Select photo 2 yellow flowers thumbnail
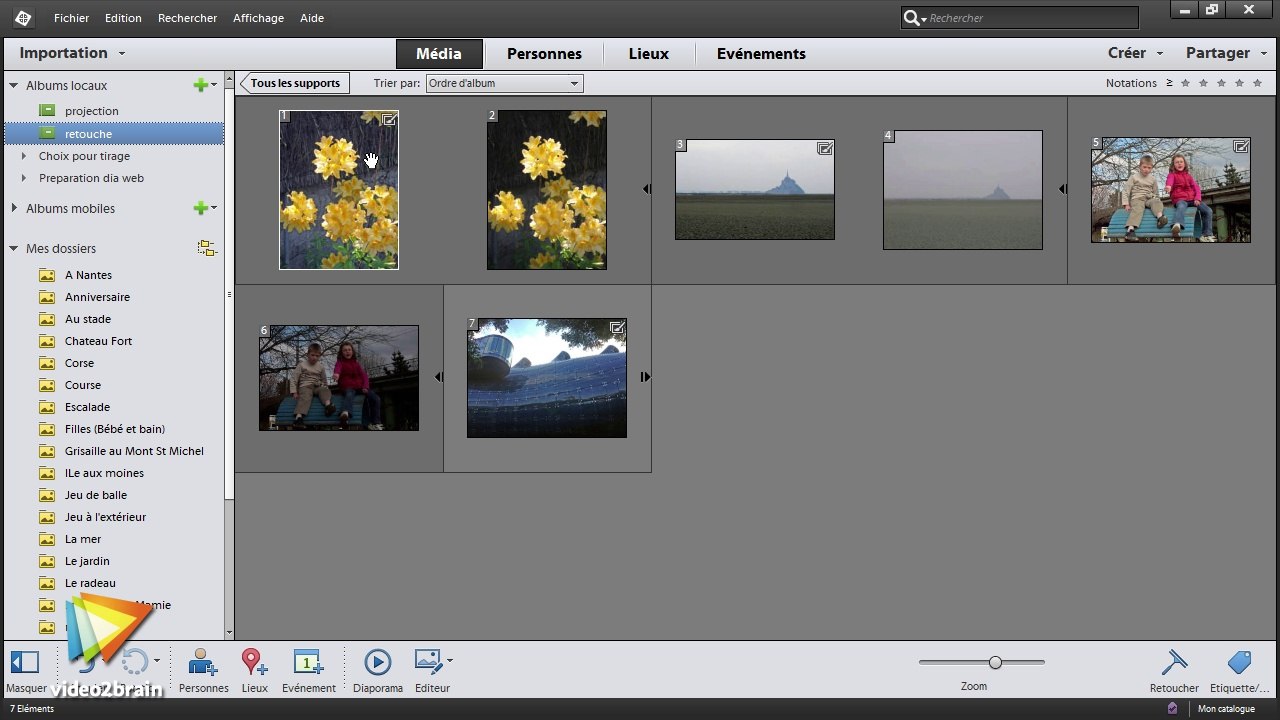This screenshot has width=1280, height=720. (x=547, y=190)
